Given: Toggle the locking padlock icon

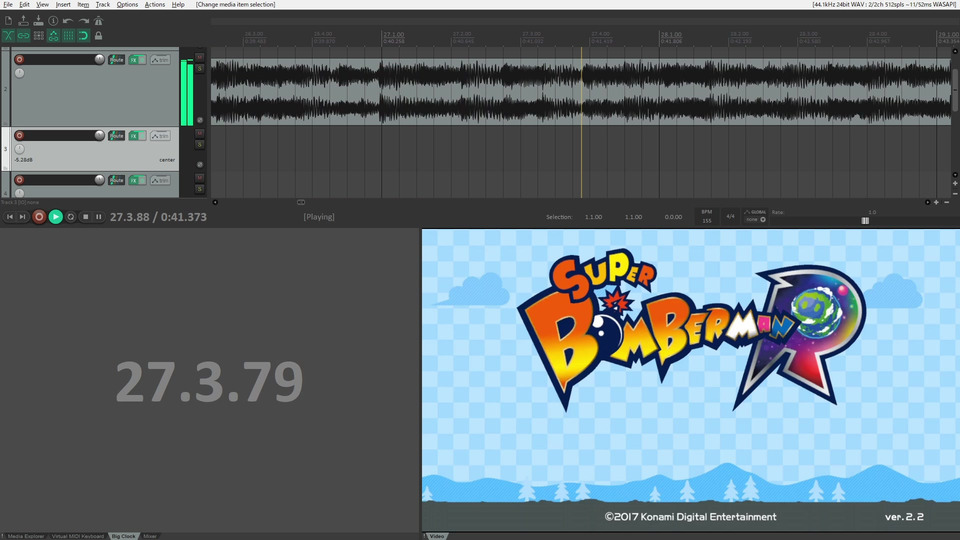Looking at the screenshot, I should (x=98, y=36).
